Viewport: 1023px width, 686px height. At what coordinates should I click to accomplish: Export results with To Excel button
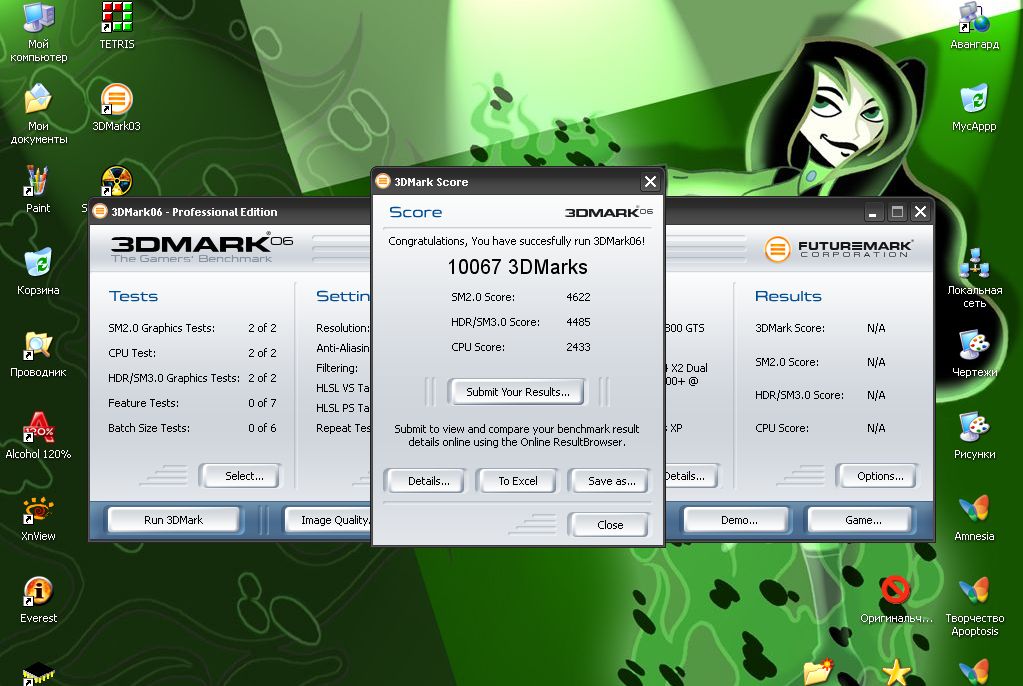pos(518,481)
